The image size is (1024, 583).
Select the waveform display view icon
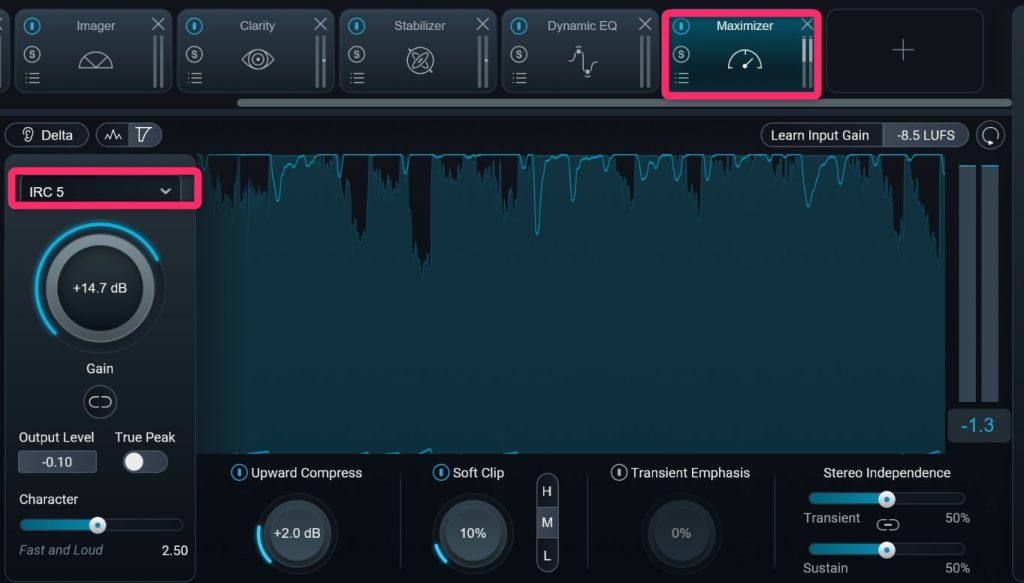[x=113, y=135]
